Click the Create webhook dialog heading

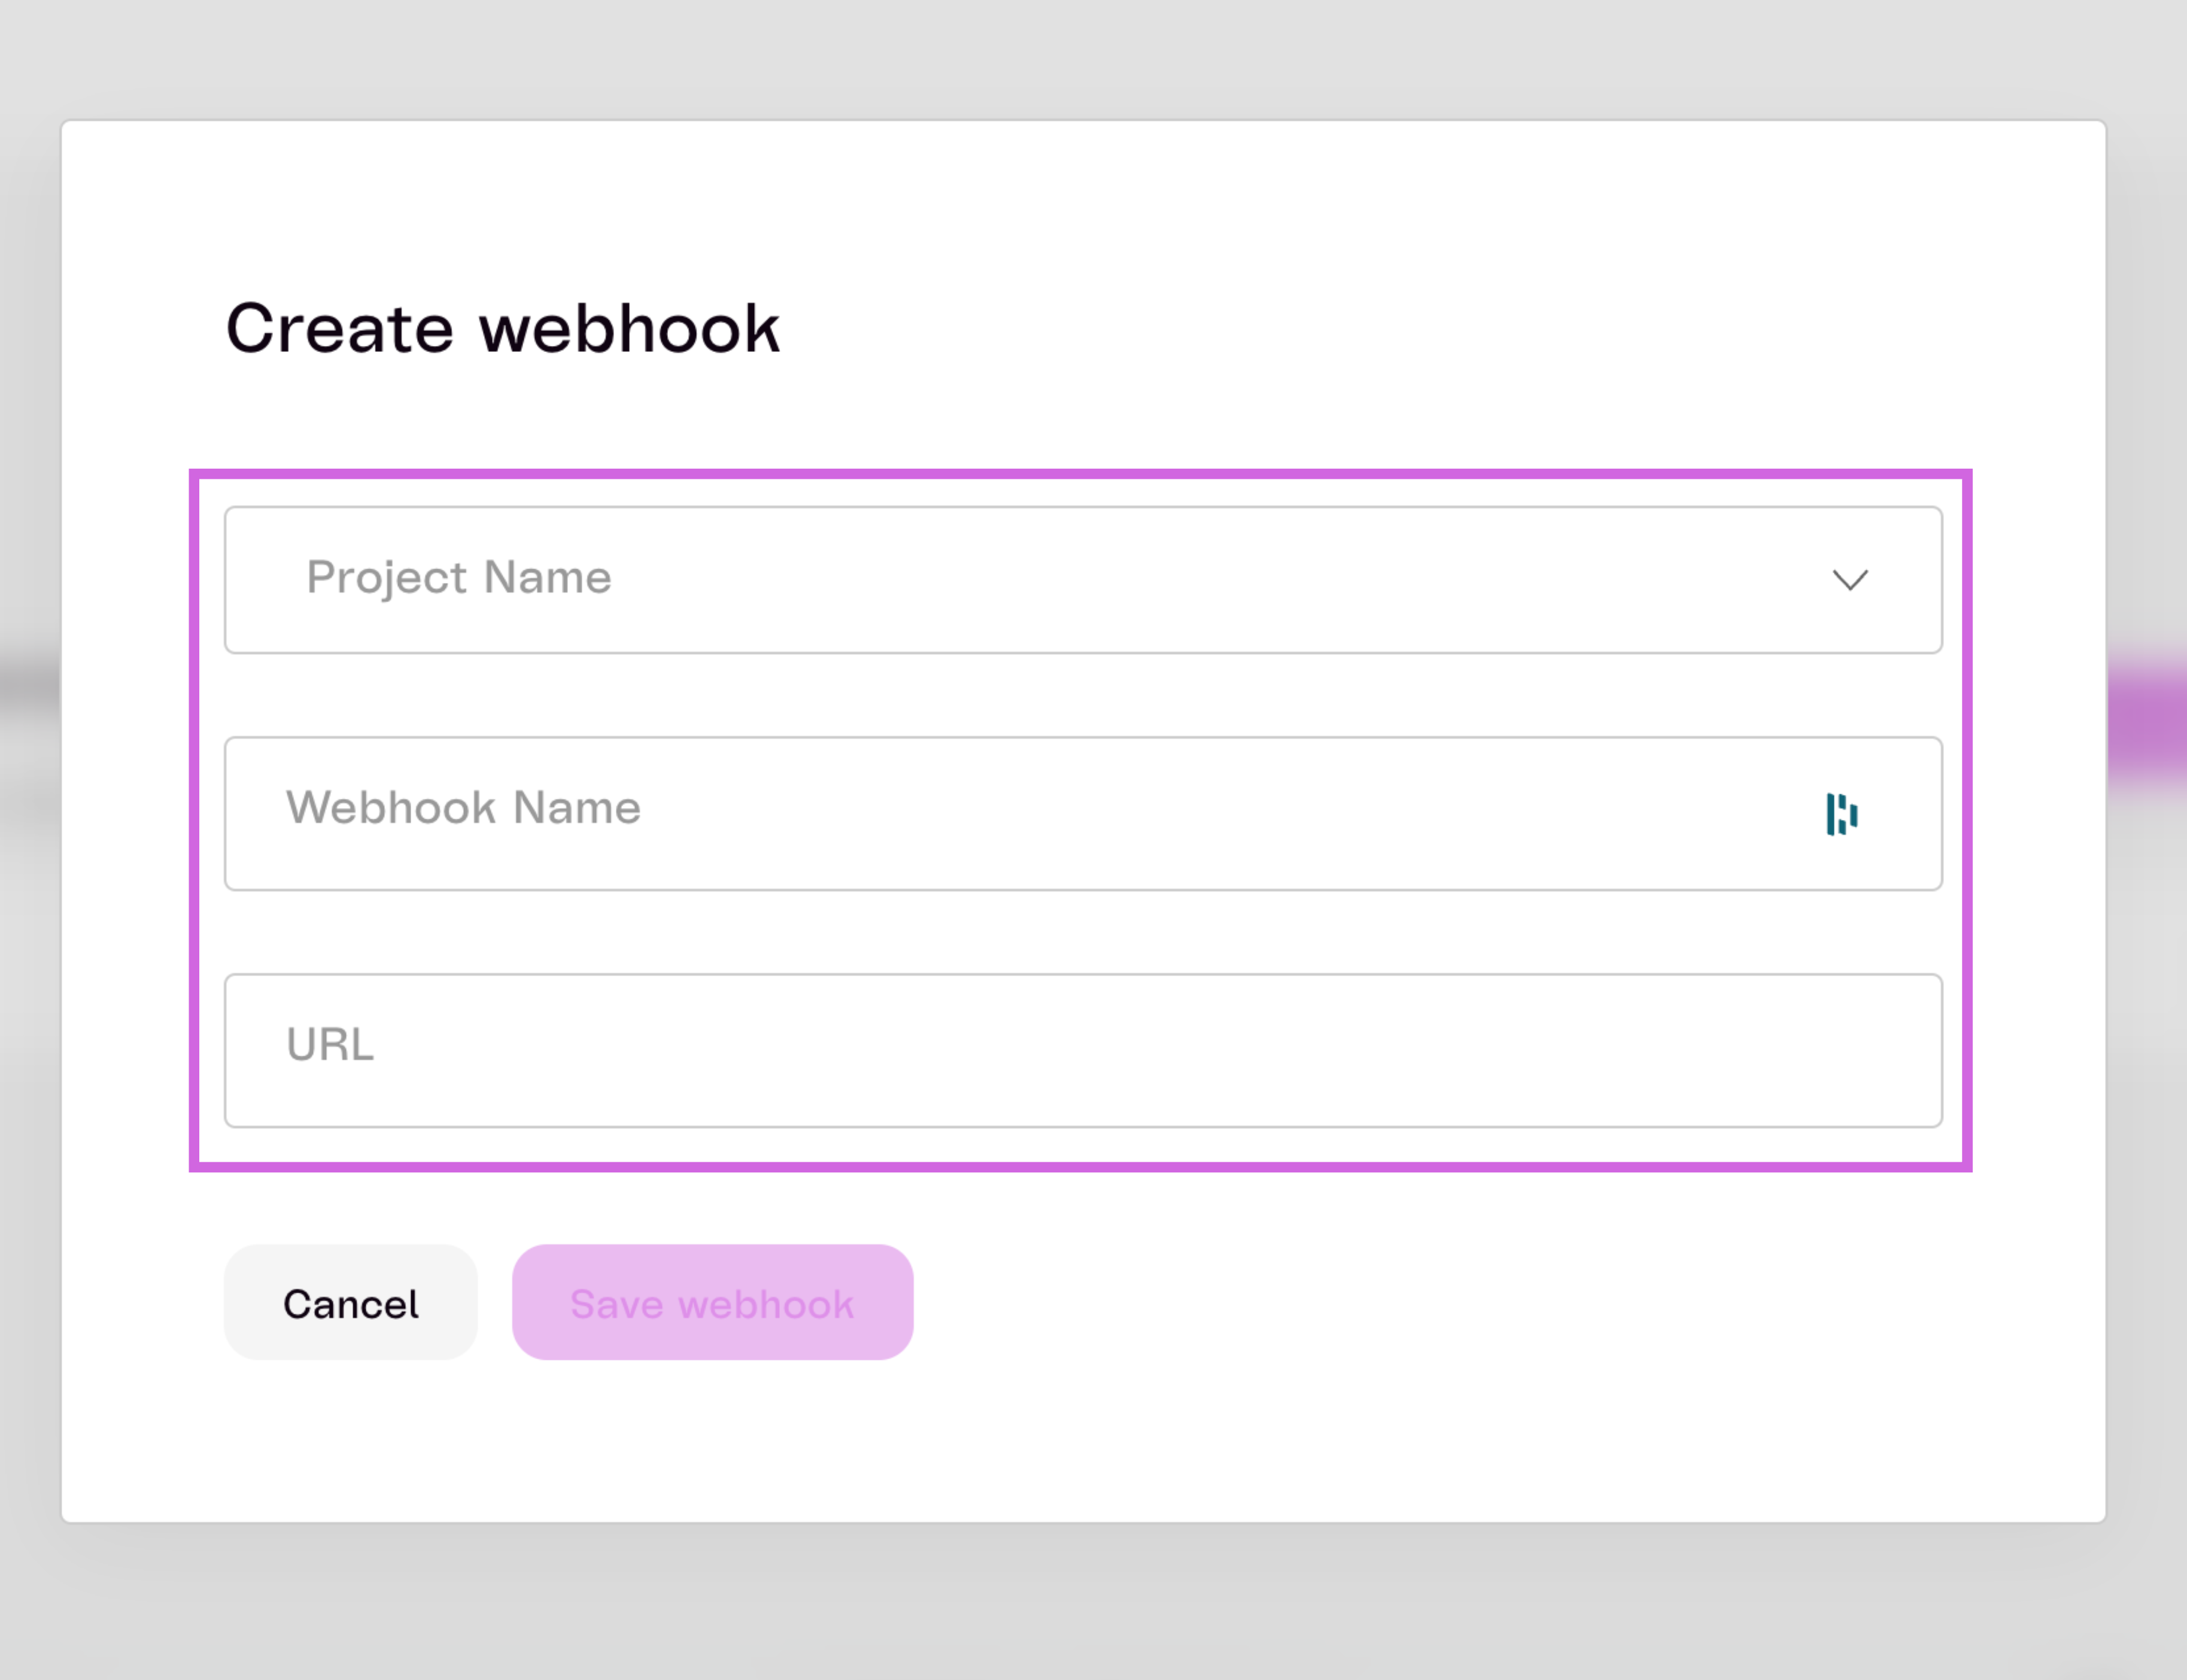tap(503, 328)
